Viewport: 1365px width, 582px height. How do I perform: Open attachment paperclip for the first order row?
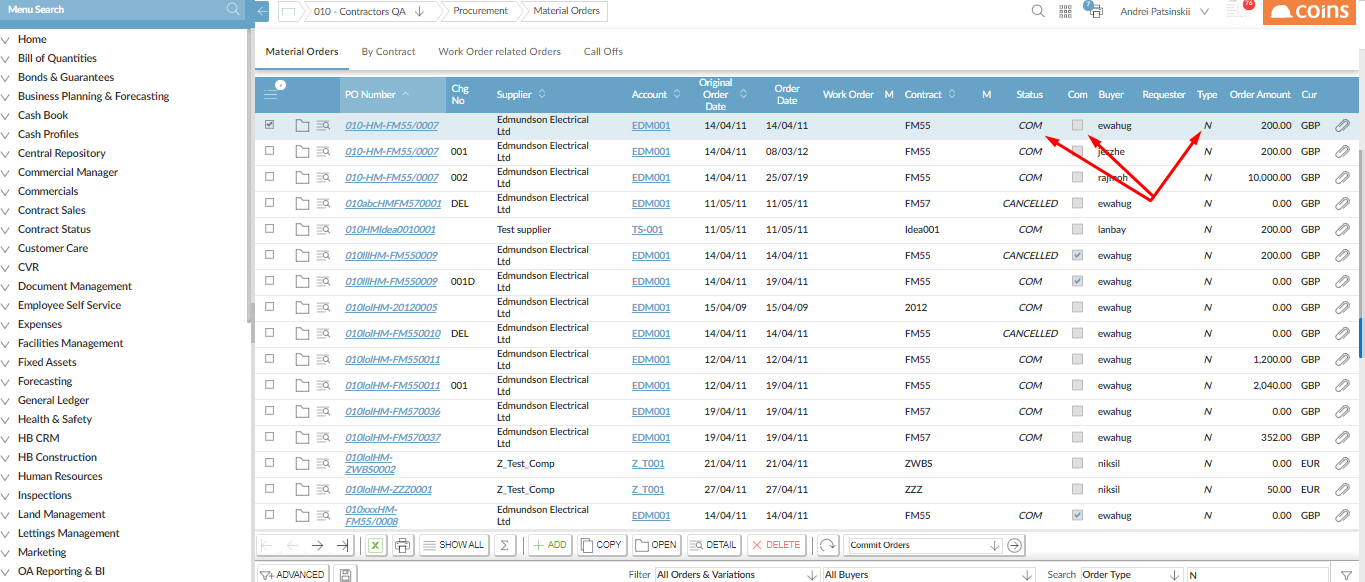1342,126
